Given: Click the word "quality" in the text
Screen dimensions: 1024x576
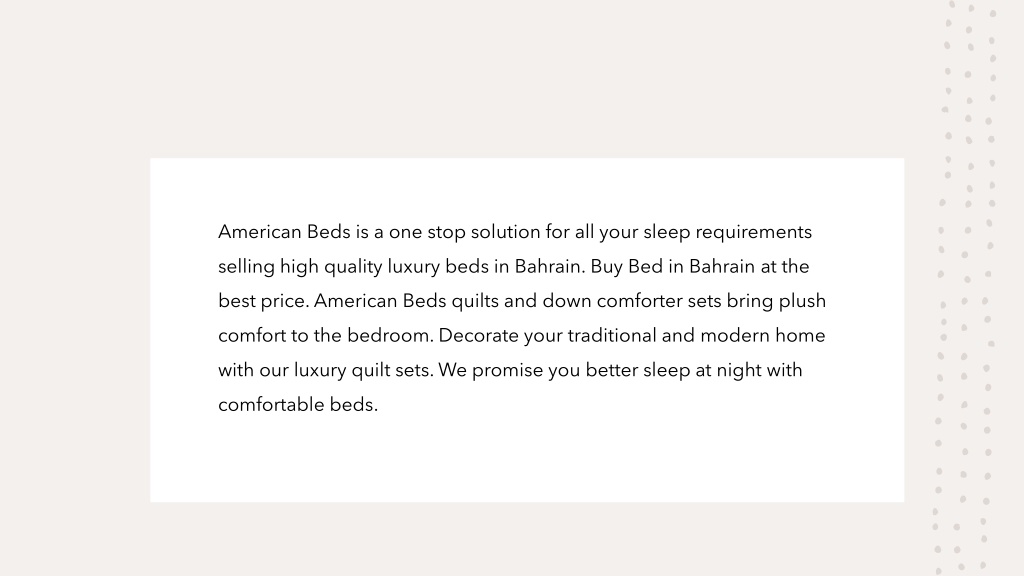Looking at the screenshot, I should (353, 267).
